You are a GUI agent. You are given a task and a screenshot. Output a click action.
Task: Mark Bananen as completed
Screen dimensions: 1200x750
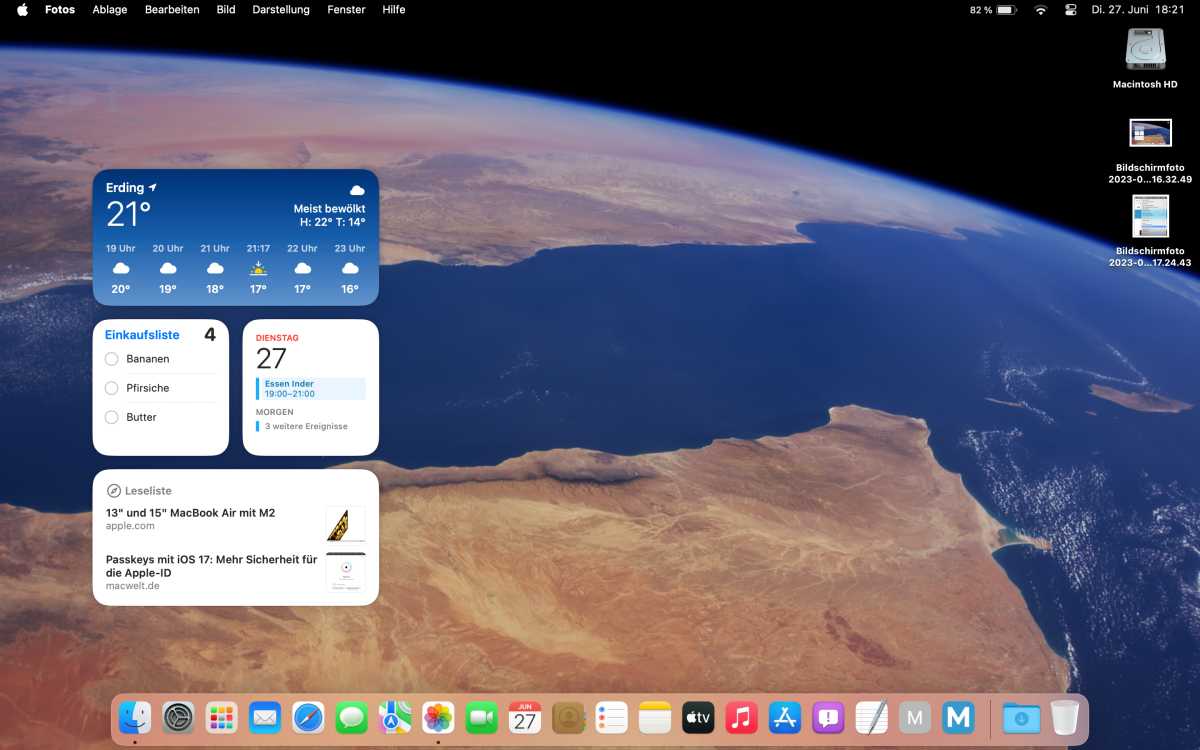tap(112, 359)
